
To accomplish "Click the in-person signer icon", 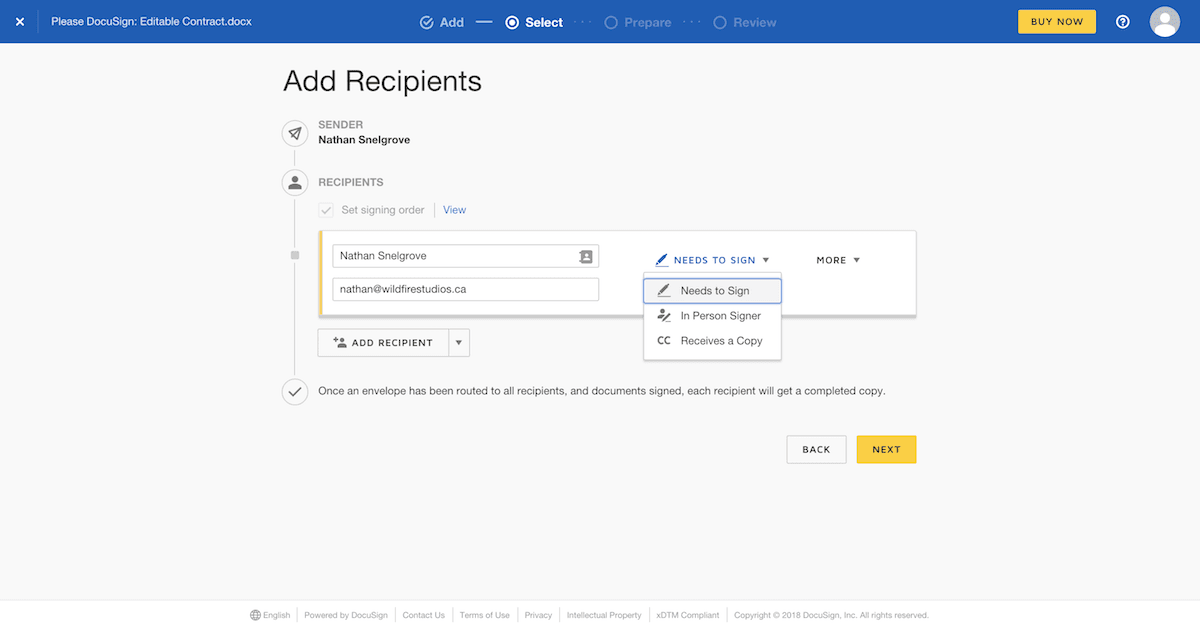I will coord(664,315).
